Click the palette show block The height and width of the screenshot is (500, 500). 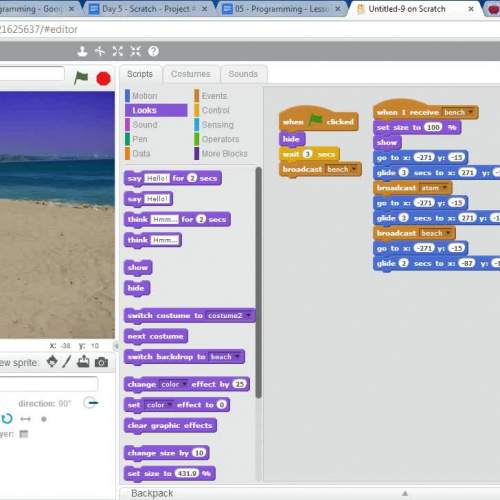click(x=138, y=267)
